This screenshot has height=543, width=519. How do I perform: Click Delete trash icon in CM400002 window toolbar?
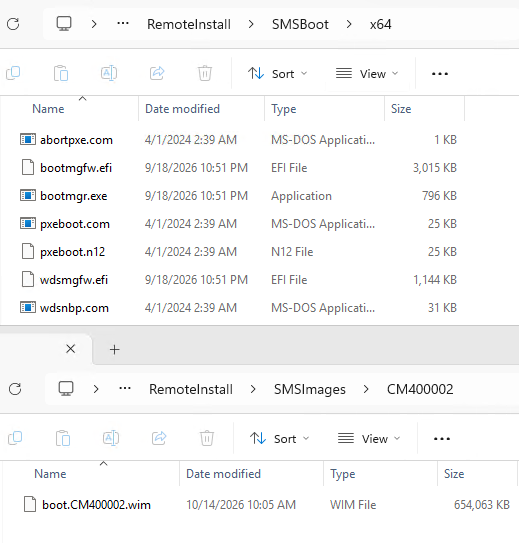(x=207, y=438)
